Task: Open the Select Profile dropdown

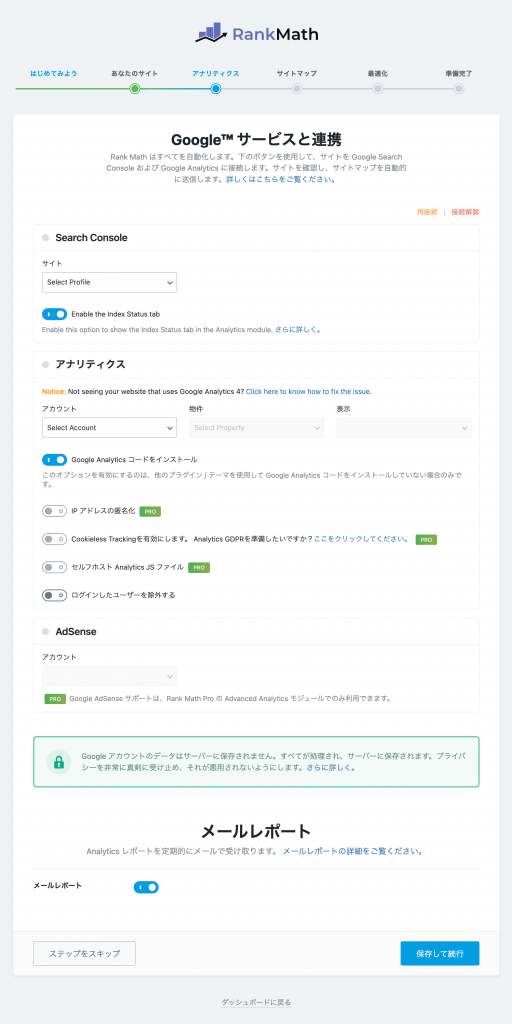Action: tap(109, 282)
